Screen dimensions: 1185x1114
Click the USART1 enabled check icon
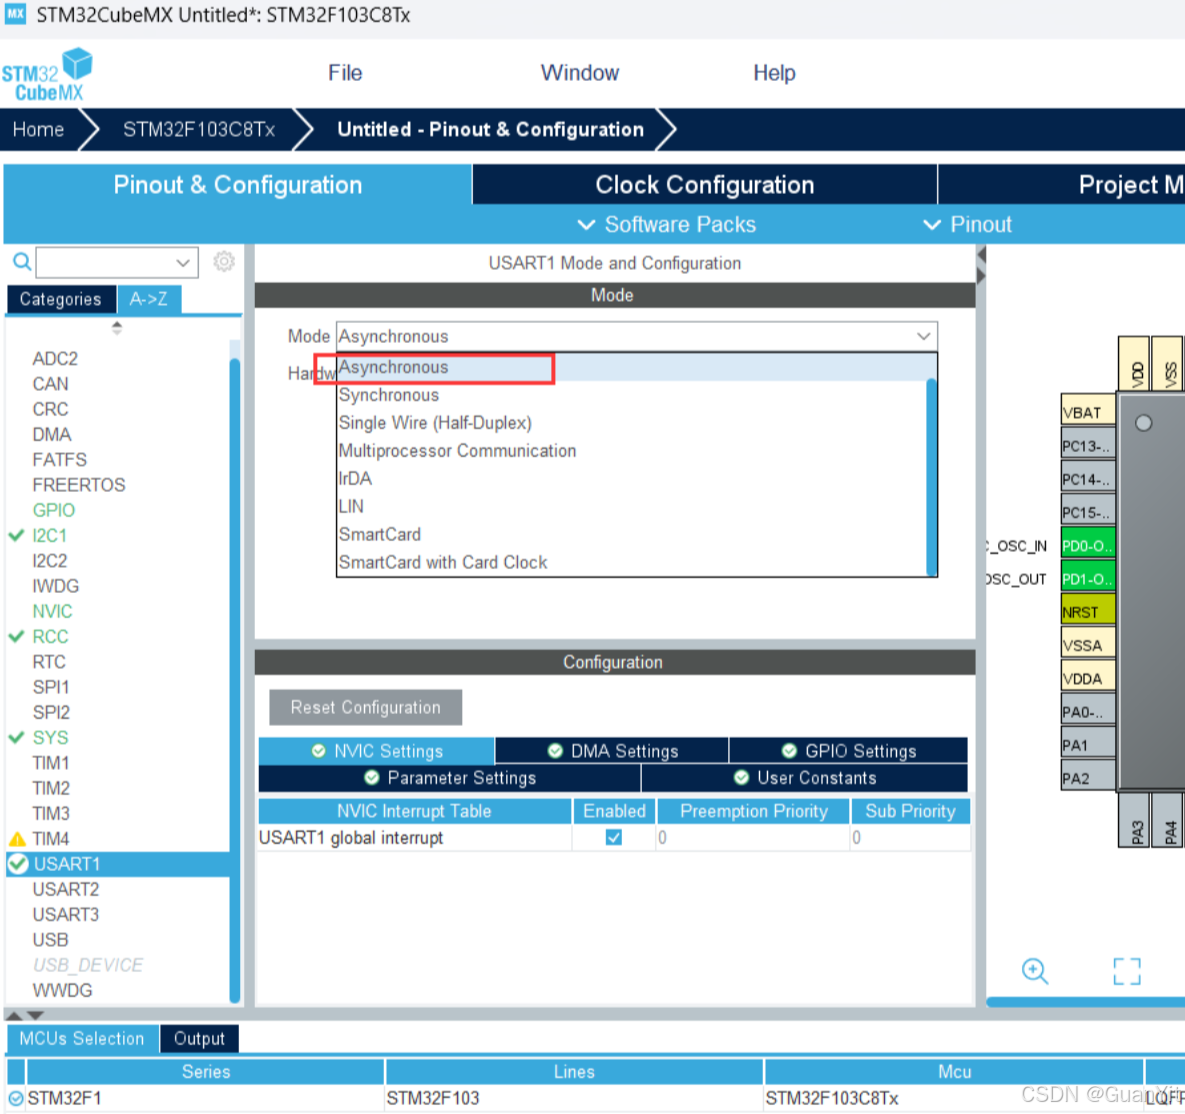(x=18, y=864)
